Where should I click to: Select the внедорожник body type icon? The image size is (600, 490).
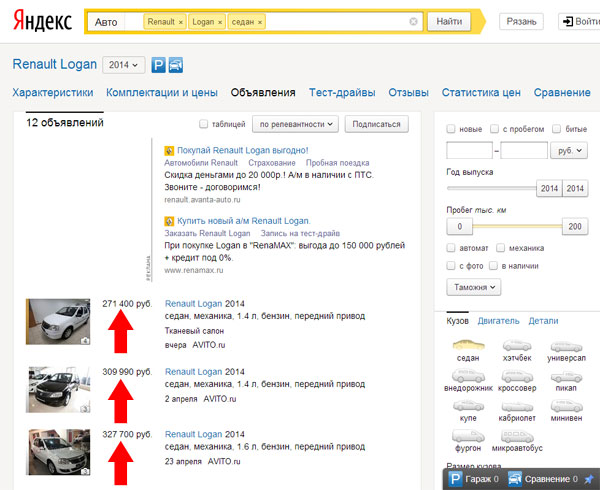(x=468, y=376)
